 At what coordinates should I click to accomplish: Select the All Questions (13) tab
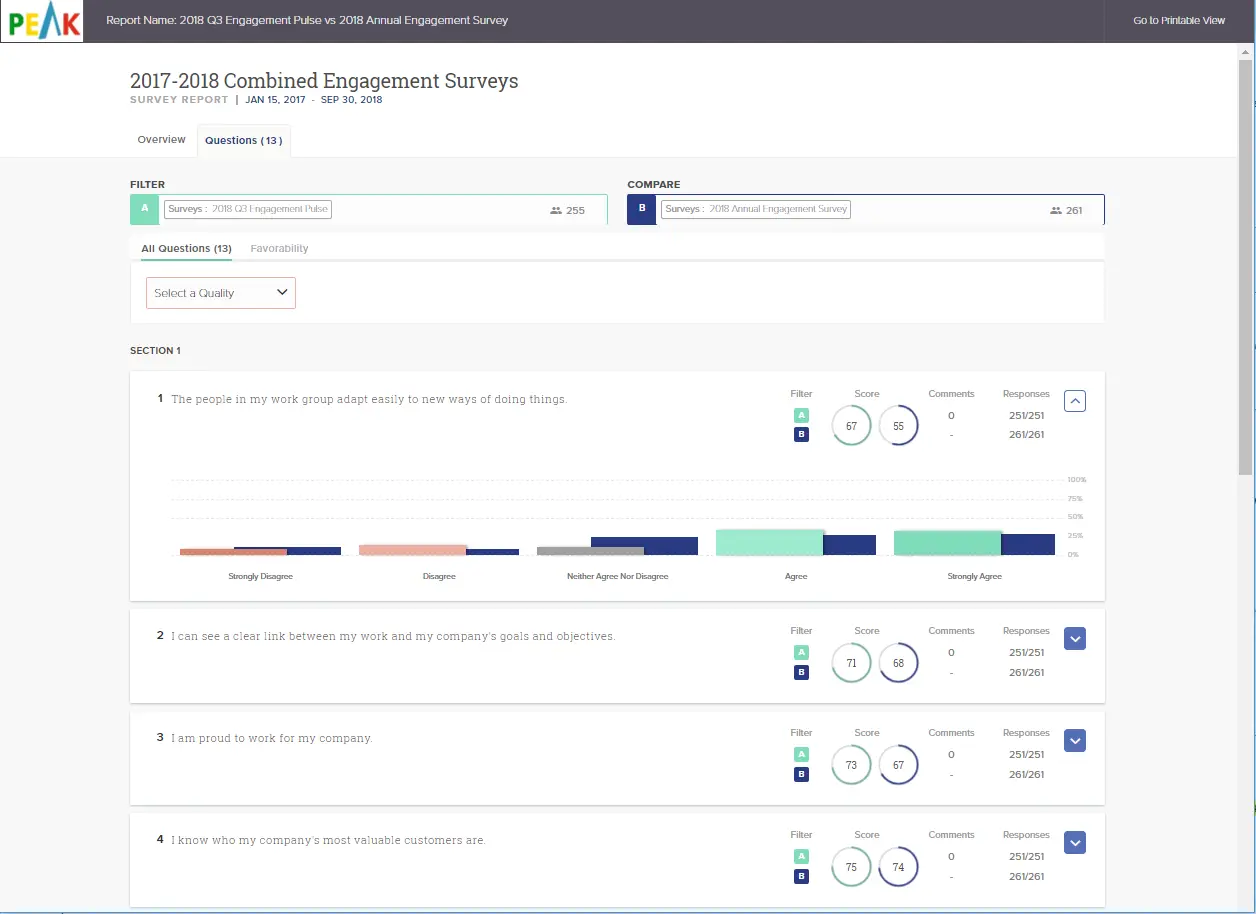coord(186,248)
